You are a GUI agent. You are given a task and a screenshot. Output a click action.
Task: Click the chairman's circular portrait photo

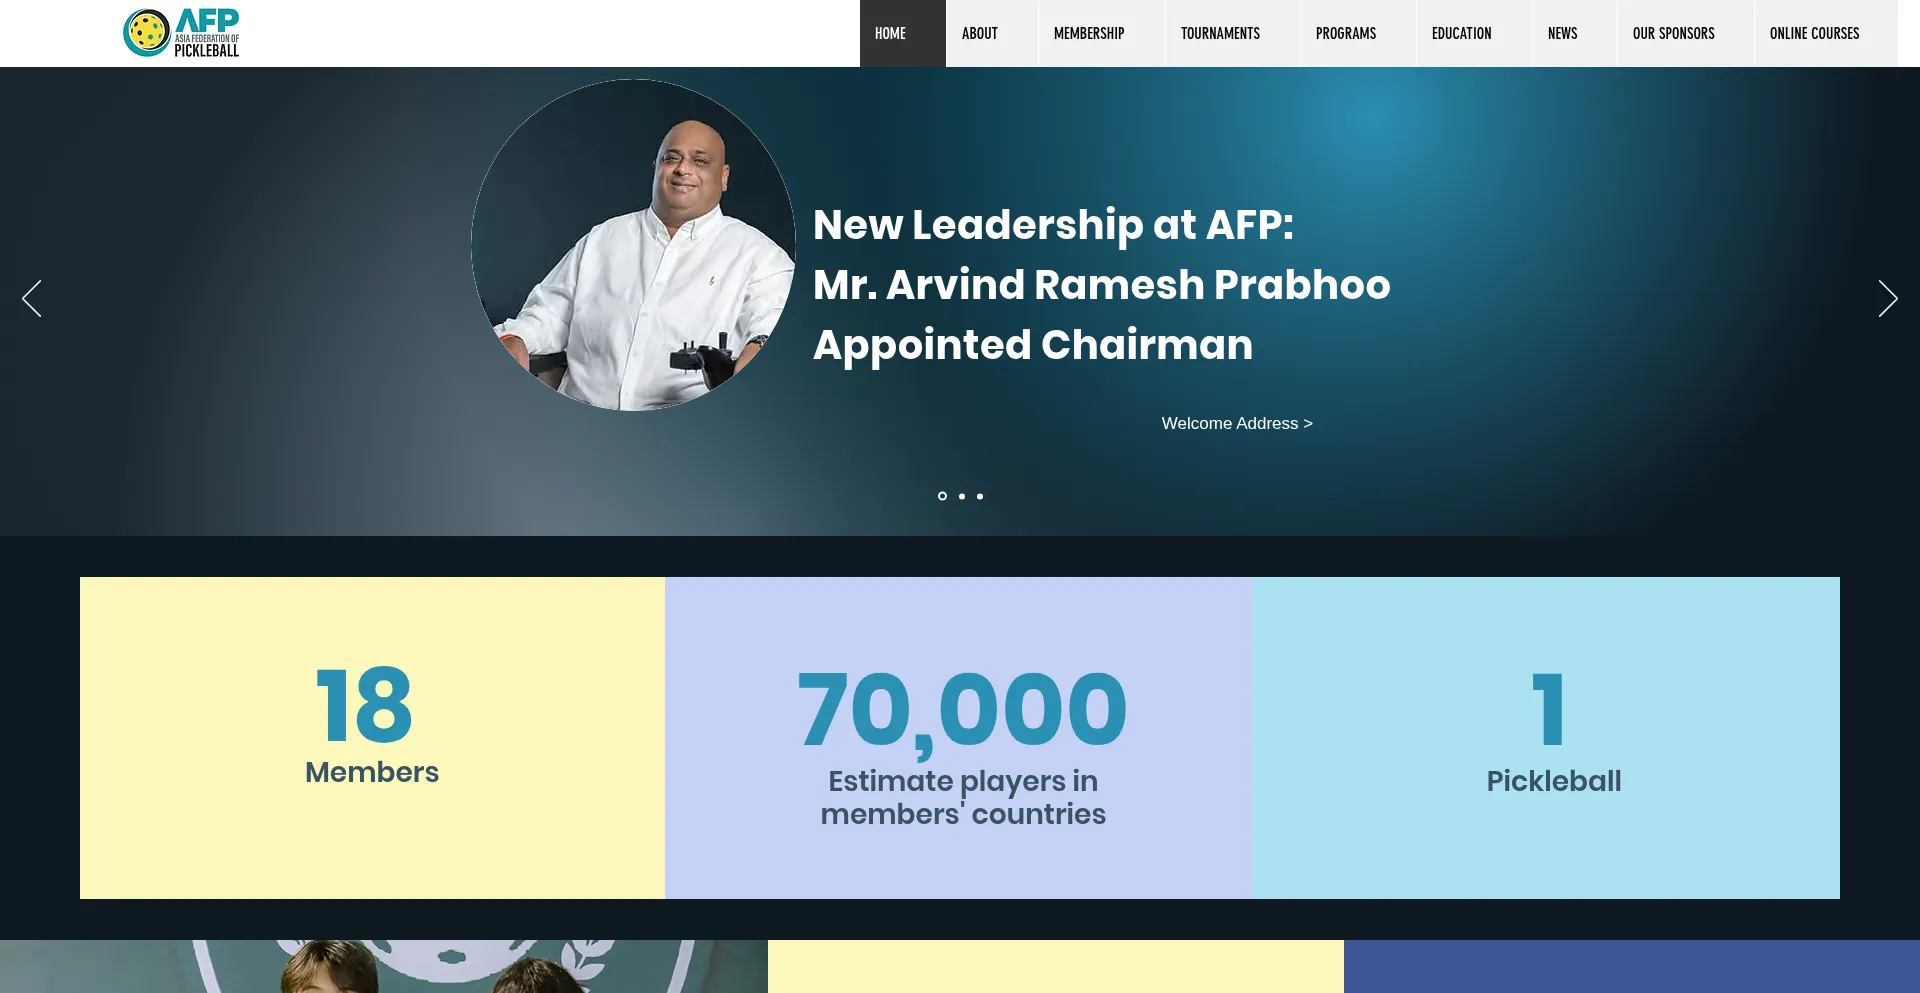633,245
